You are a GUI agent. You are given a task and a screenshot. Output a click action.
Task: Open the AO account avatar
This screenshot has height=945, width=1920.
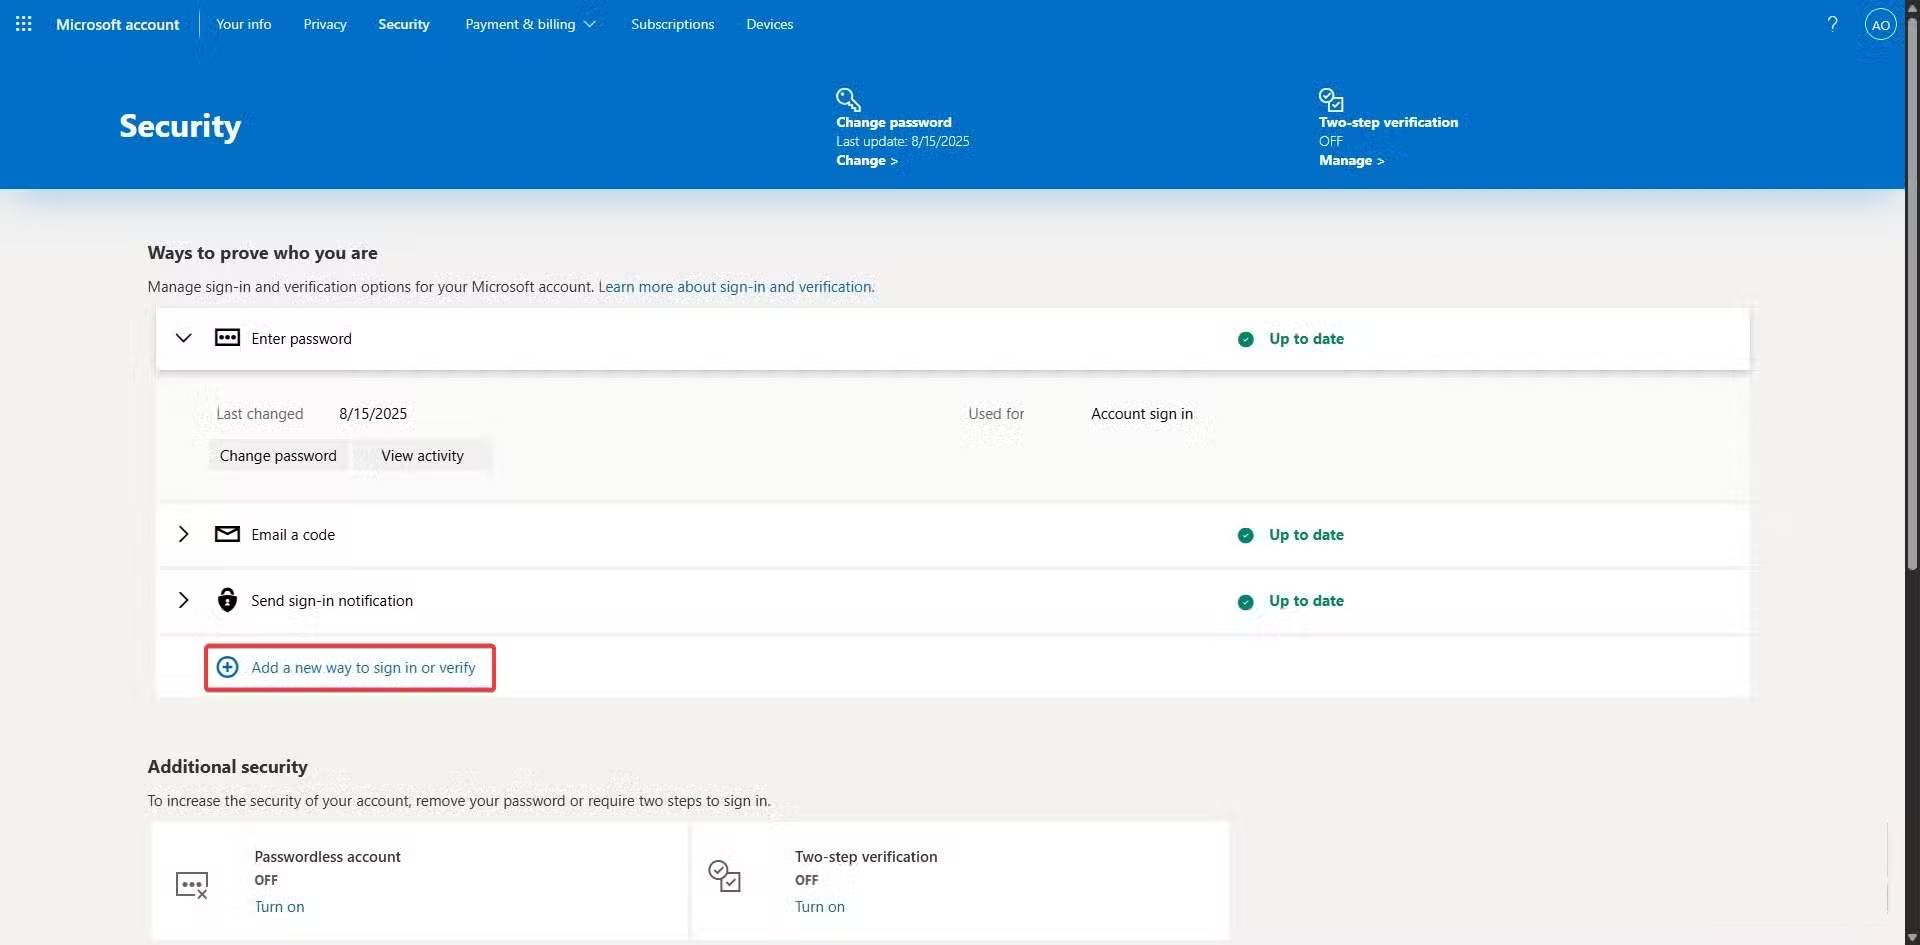1880,24
